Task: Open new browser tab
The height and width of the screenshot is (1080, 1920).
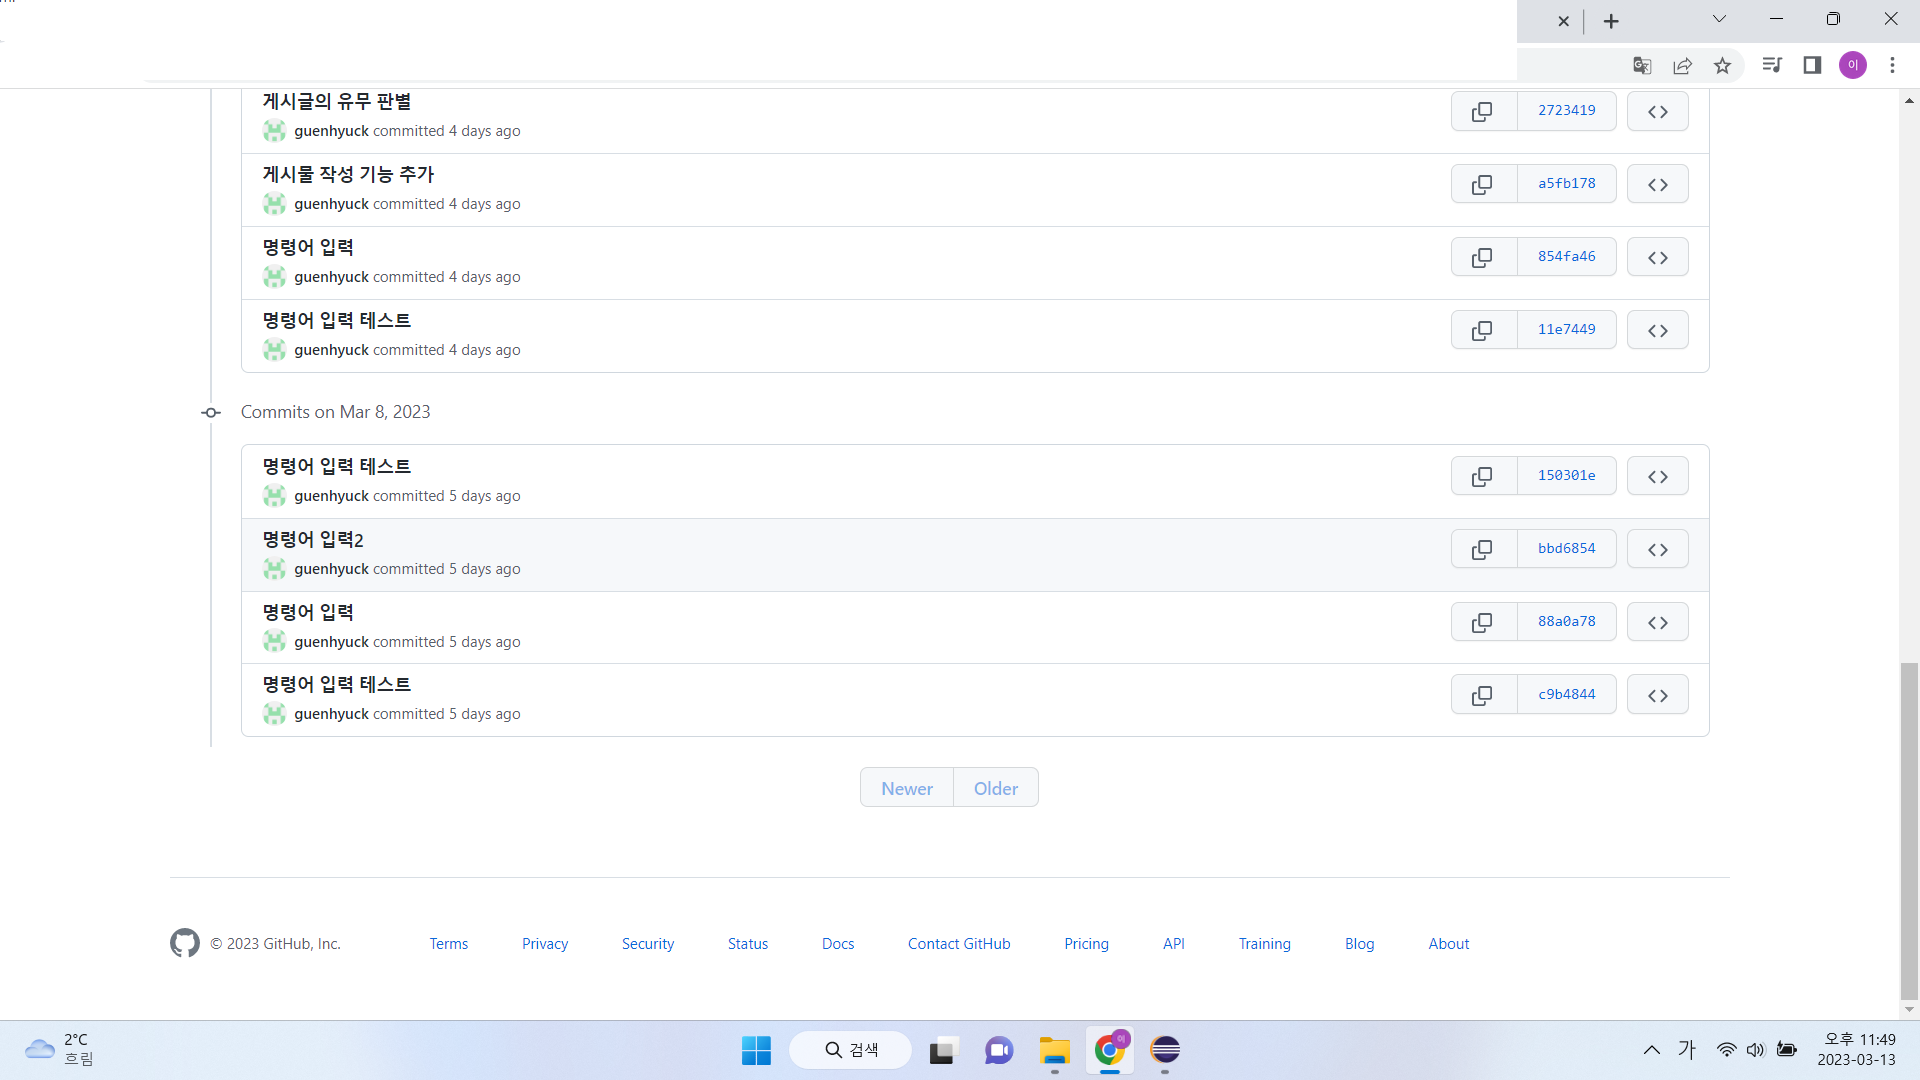Action: (x=1611, y=21)
